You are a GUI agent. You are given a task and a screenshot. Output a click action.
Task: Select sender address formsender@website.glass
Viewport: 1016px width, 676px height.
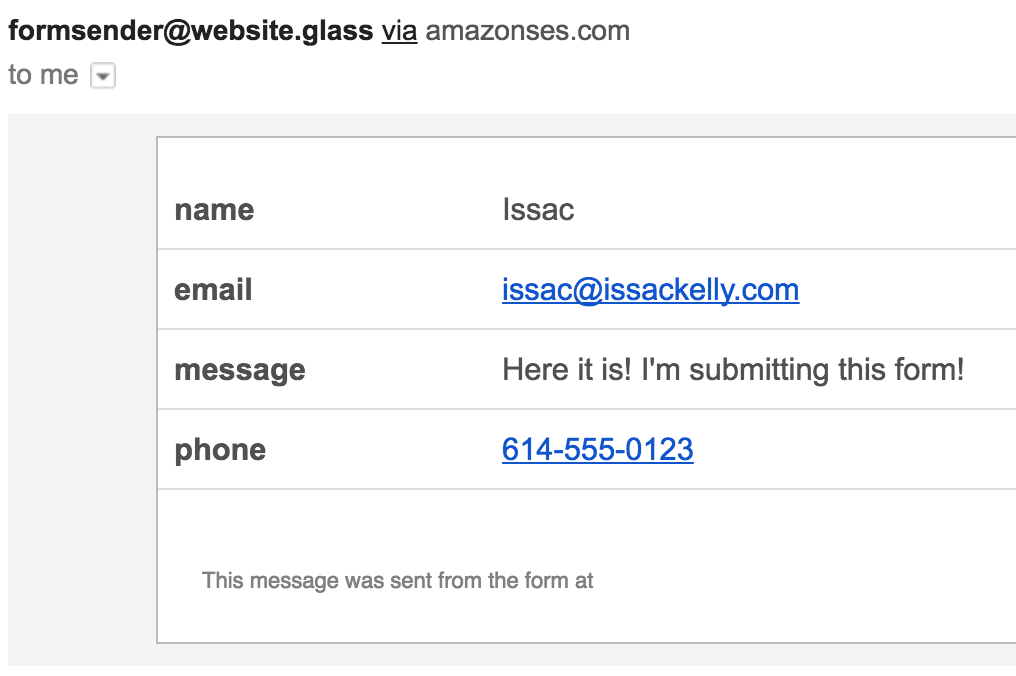pyautogui.click(x=190, y=31)
